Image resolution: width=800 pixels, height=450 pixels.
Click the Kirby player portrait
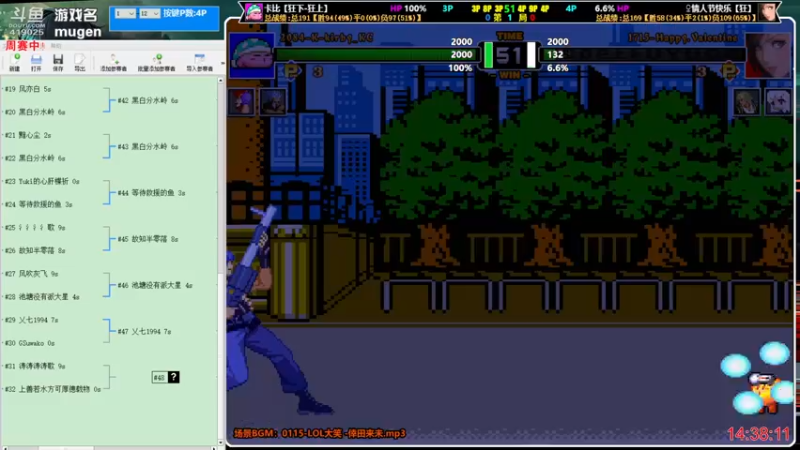point(252,55)
